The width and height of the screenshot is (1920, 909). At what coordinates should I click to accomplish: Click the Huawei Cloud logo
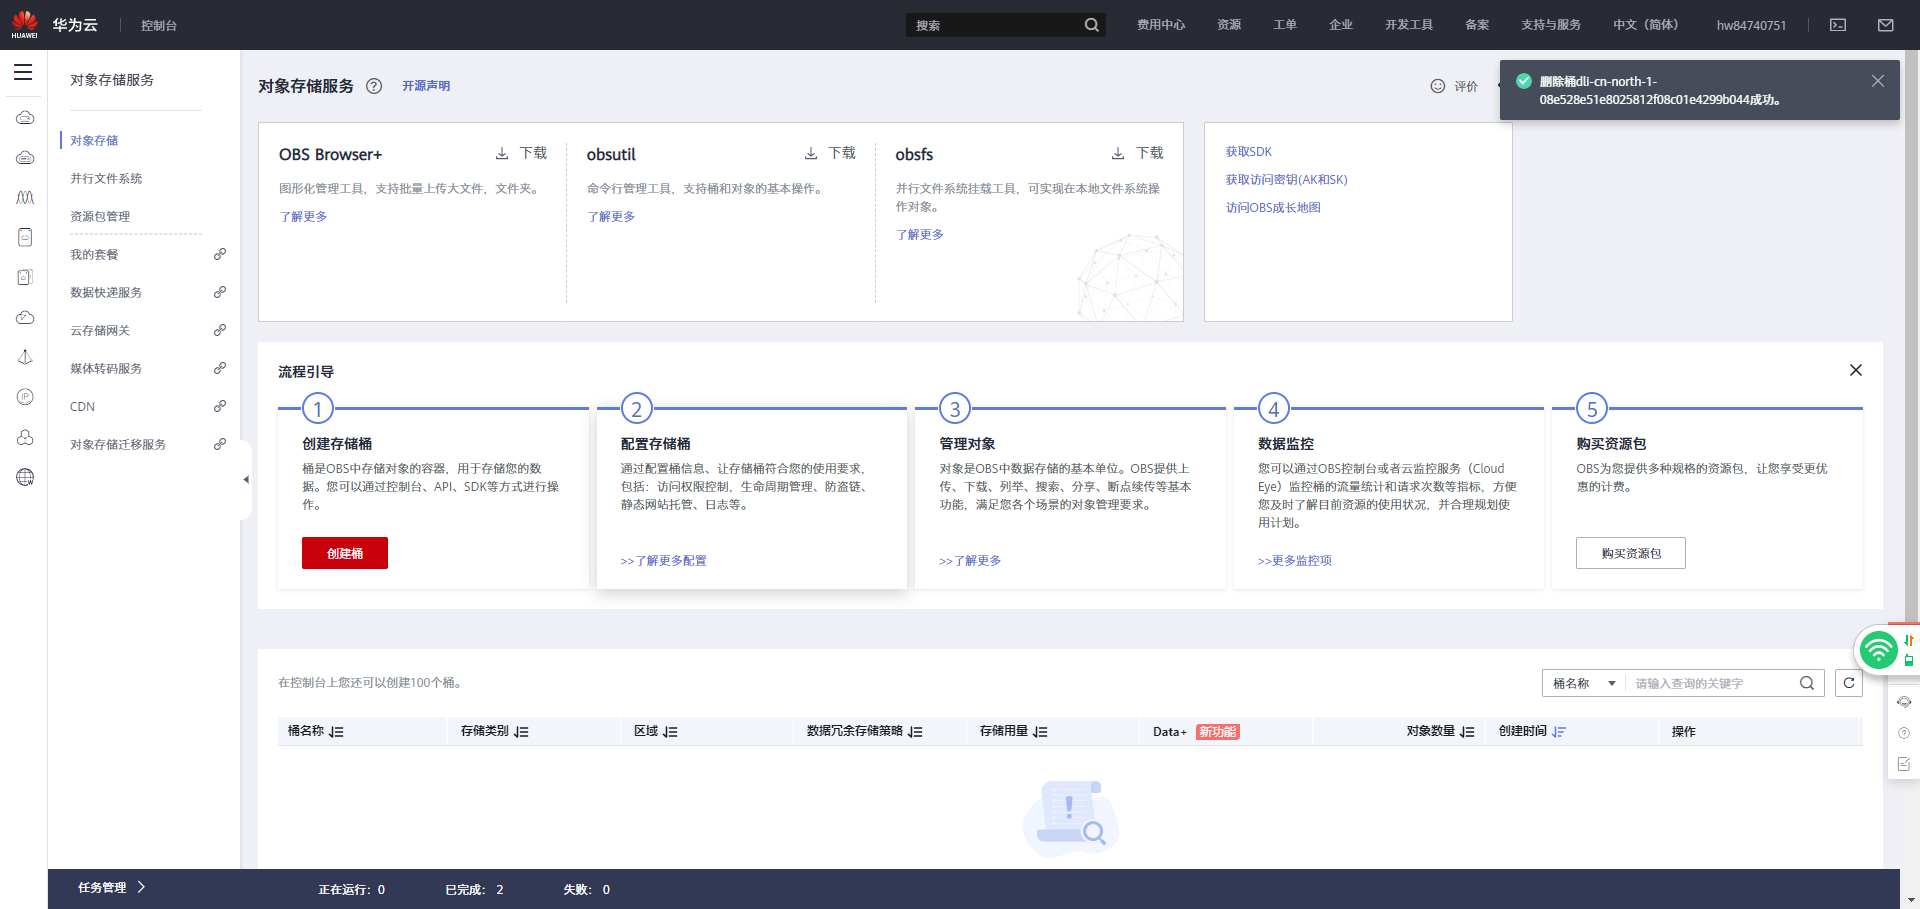pyautogui.click(x=55, y=25)
